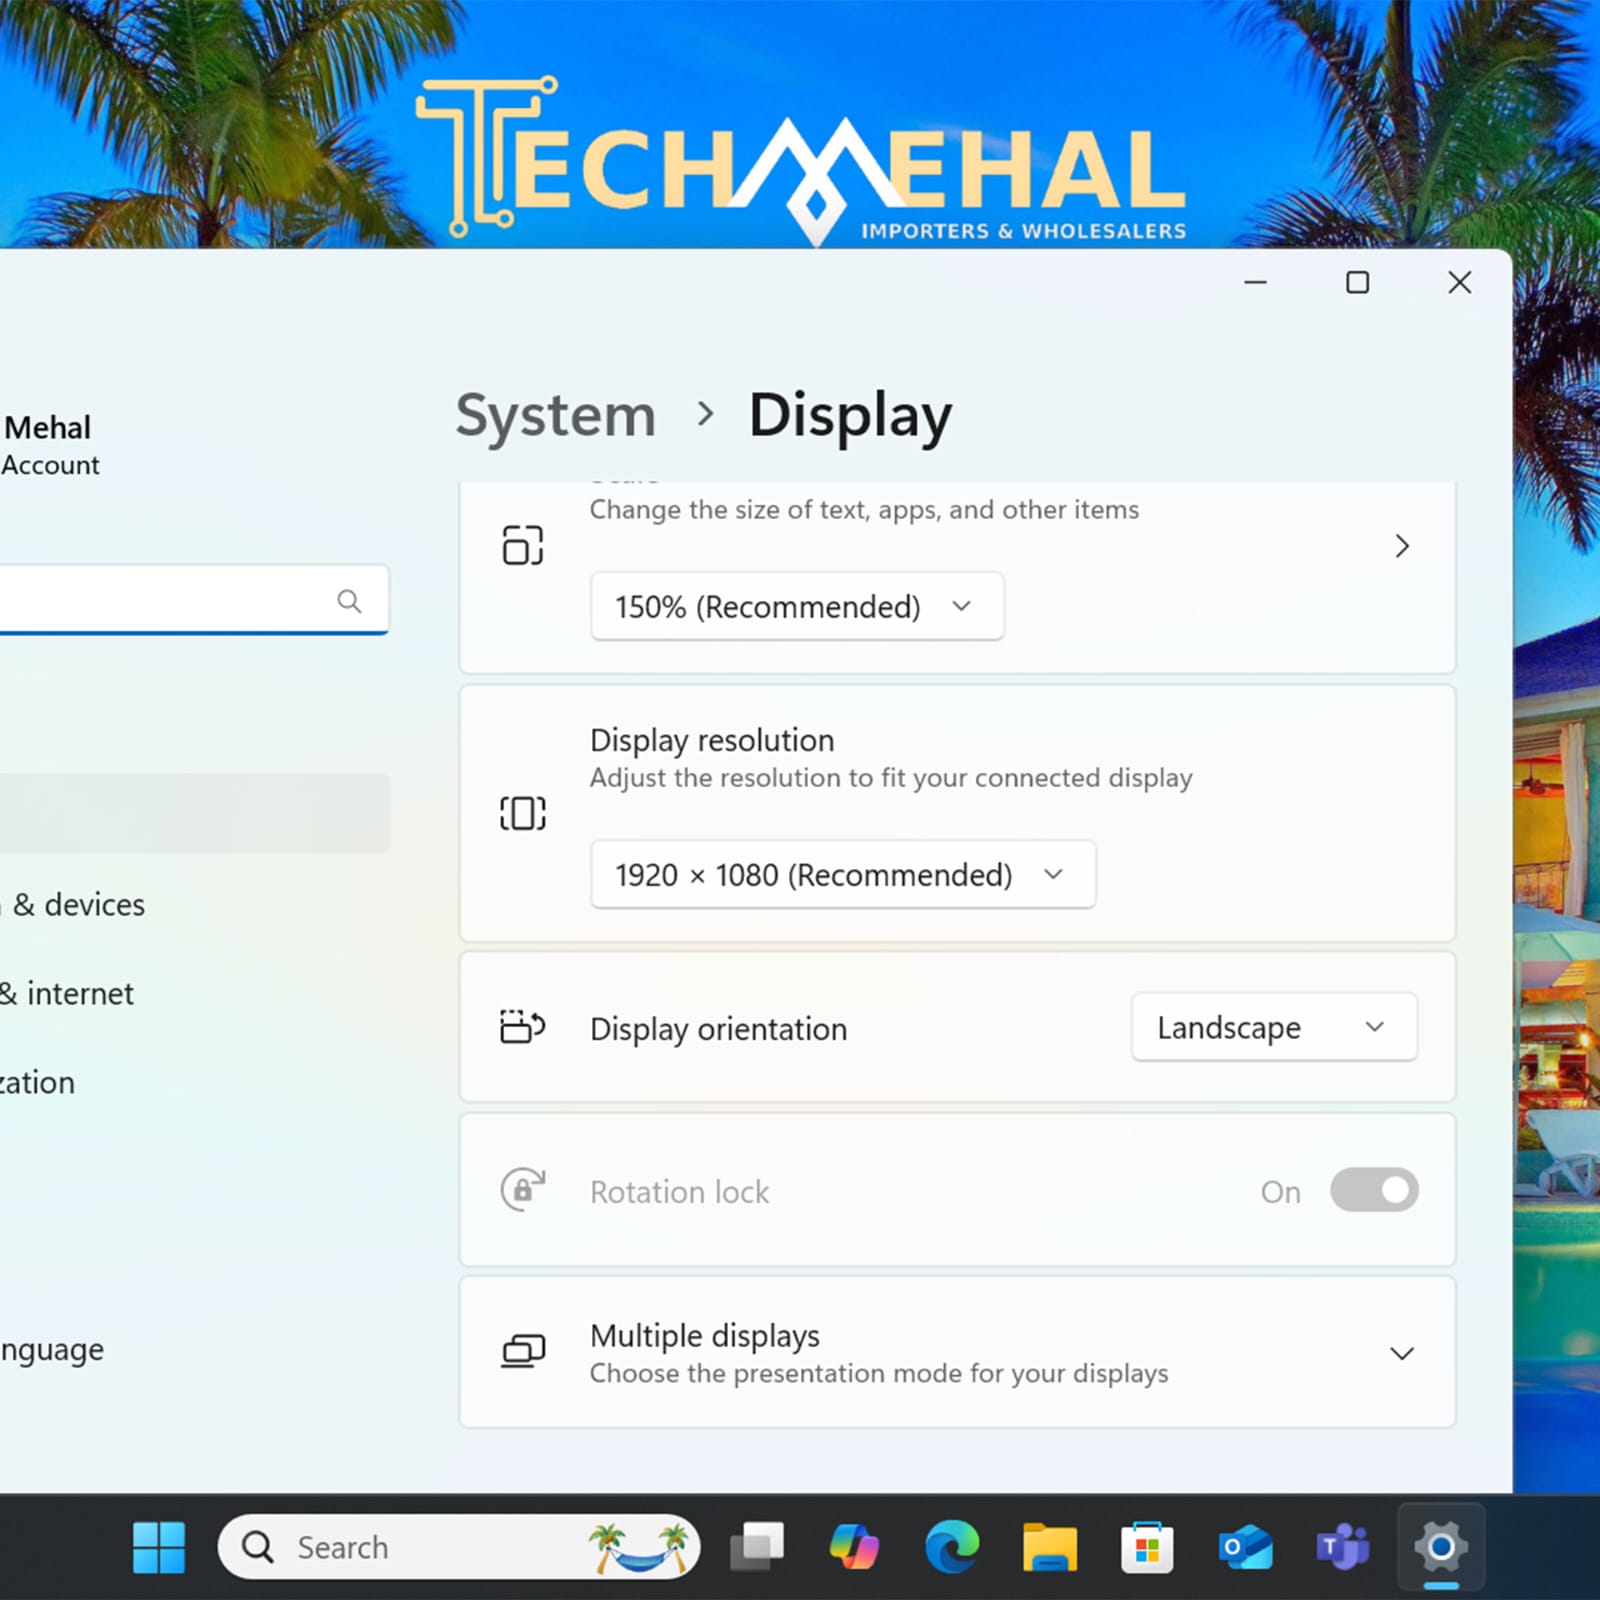Click 'Change the size of text' description
1600x1600 pixels.
(x=864, y=510)
